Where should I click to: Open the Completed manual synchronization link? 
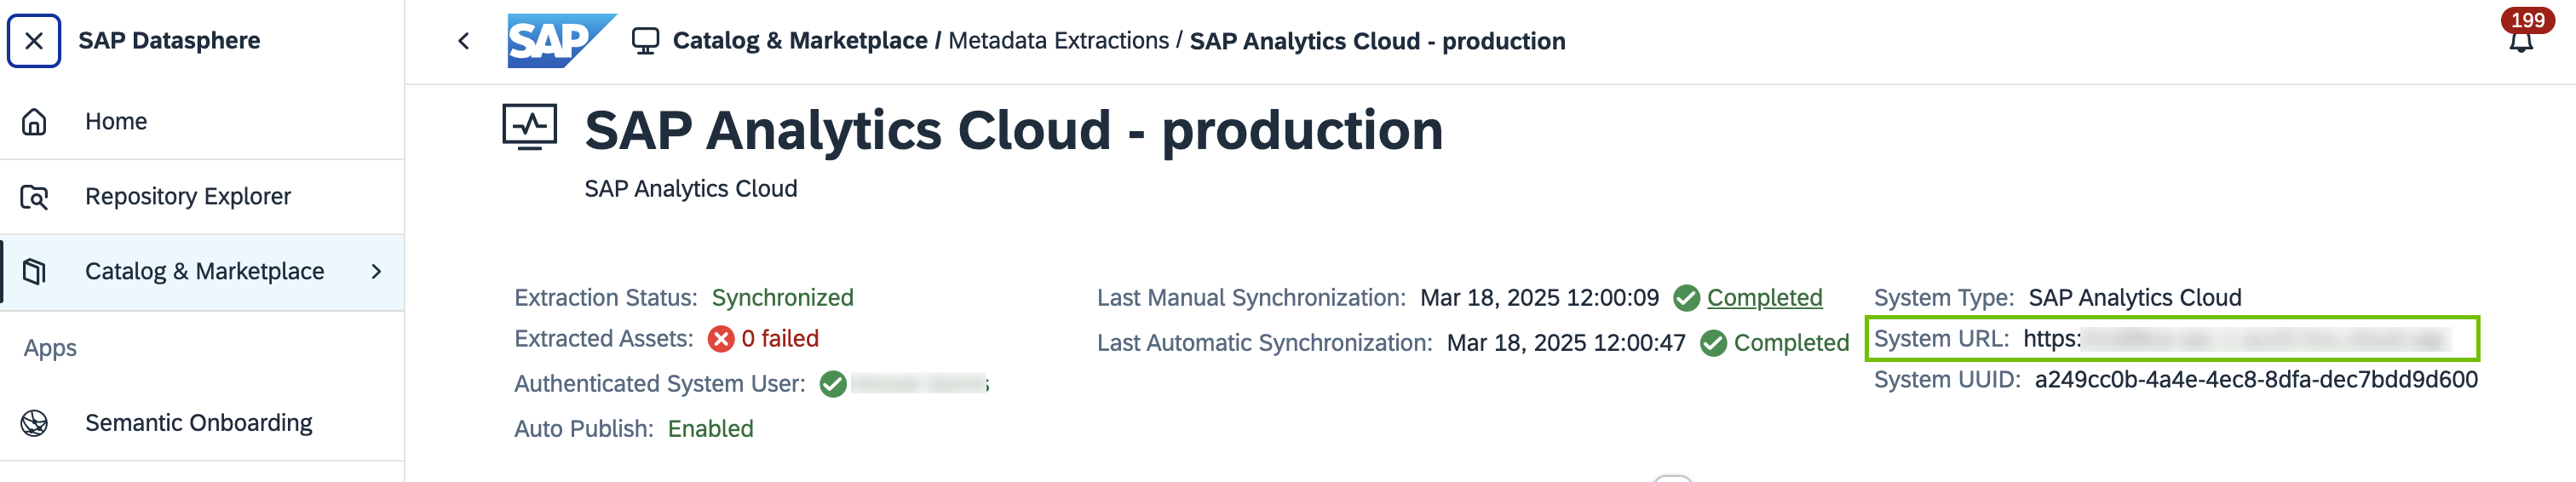[x=1764, y=298]
